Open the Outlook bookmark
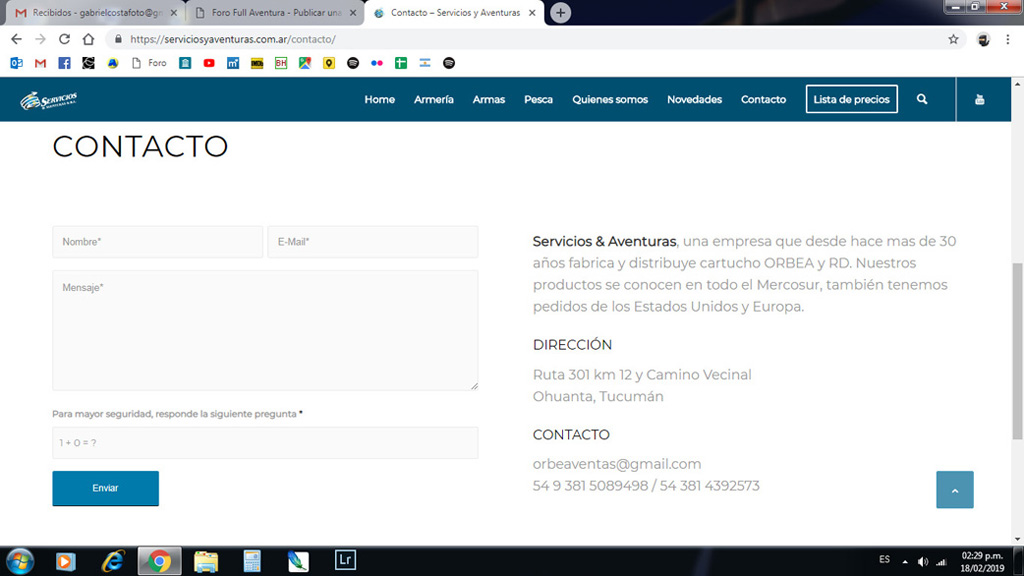This screenshot has height=576, width=1024. click(x=16, y=63)
